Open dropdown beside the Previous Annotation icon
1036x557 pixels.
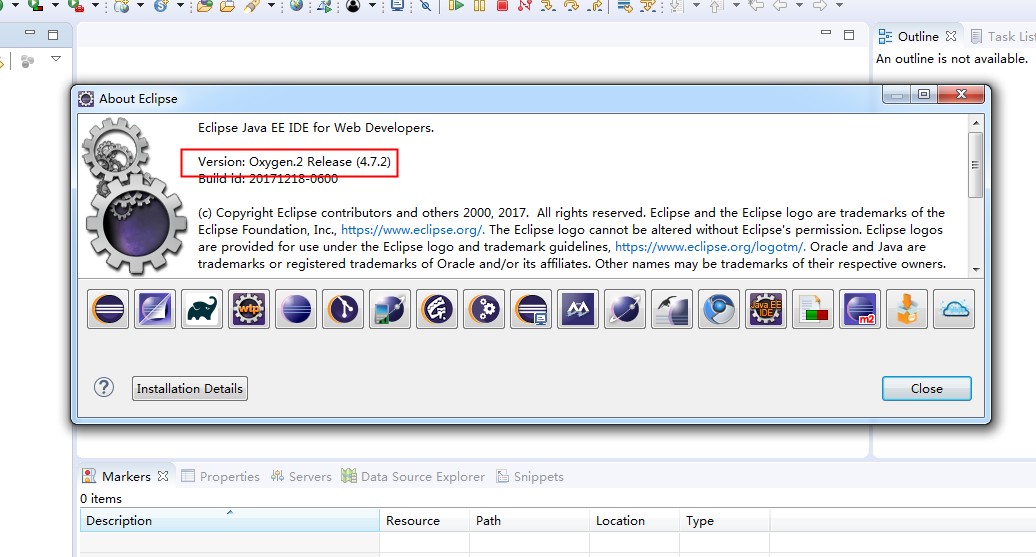click(736, 5)
